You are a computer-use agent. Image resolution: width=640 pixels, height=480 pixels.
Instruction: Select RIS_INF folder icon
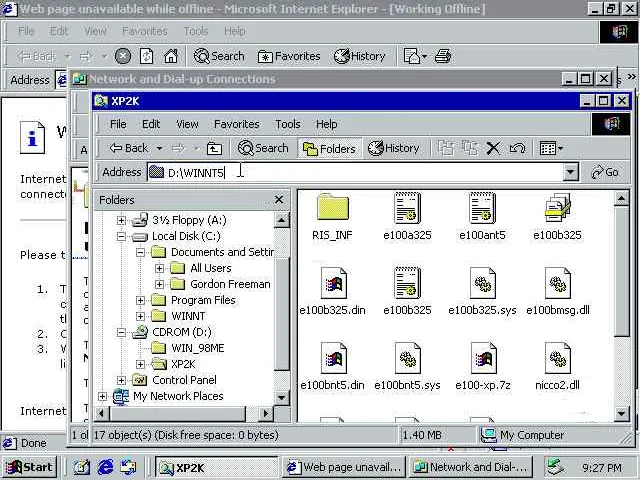tap(332, 208)
